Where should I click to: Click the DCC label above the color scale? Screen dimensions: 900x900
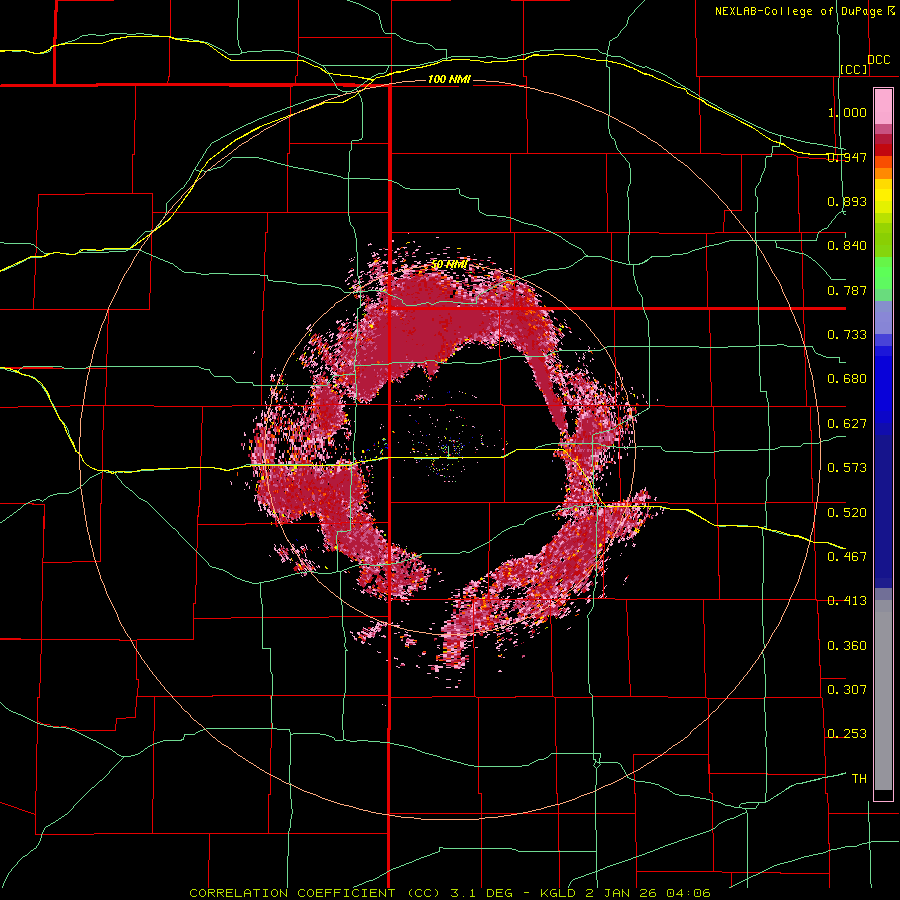coord(879,60)
